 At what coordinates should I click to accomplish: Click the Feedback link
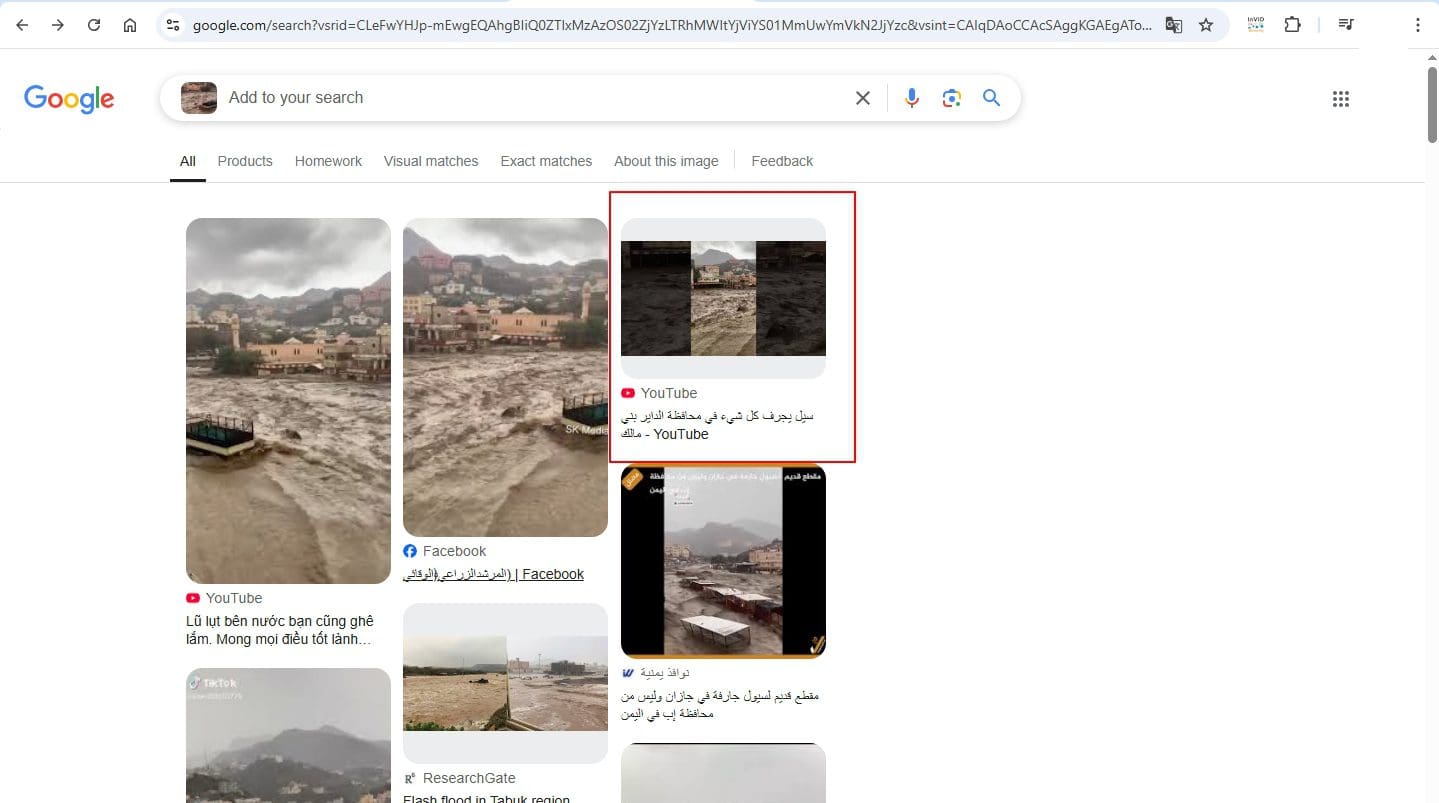[x=782, y=161]
